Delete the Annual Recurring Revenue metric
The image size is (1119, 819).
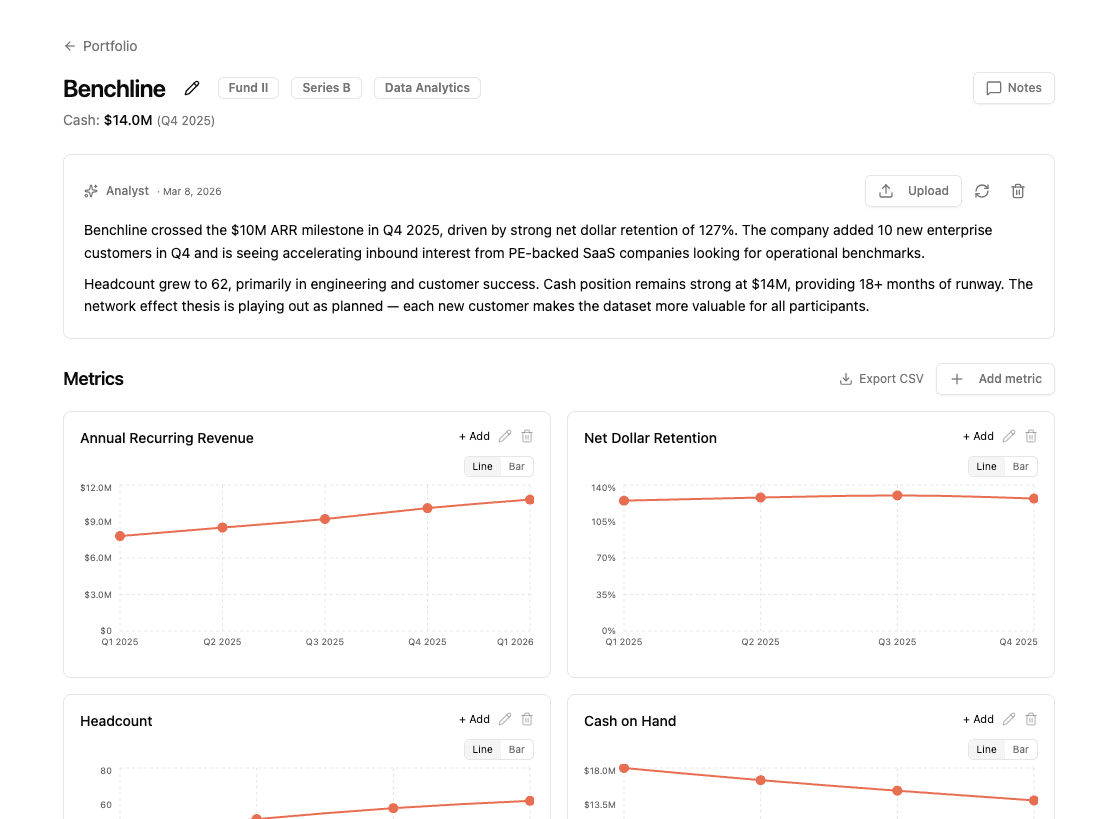tap(527, 436)
